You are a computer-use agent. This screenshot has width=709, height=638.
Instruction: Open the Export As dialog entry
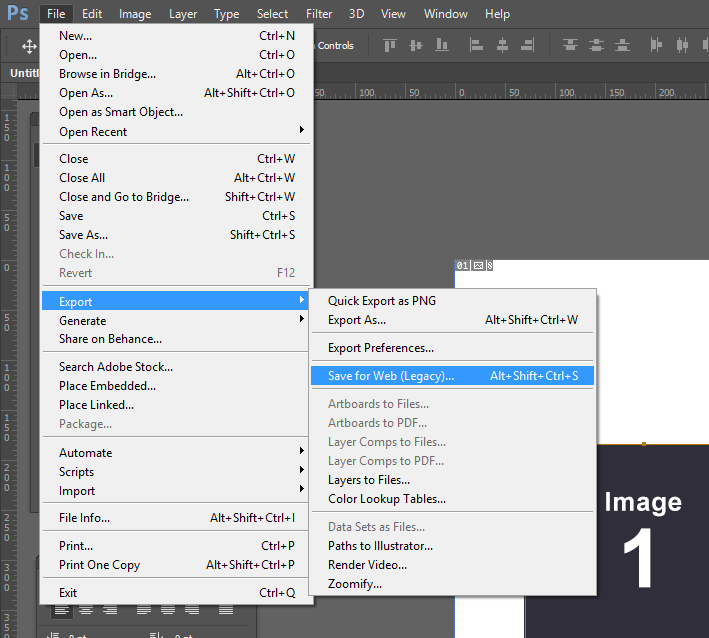(x=357, y=320)
